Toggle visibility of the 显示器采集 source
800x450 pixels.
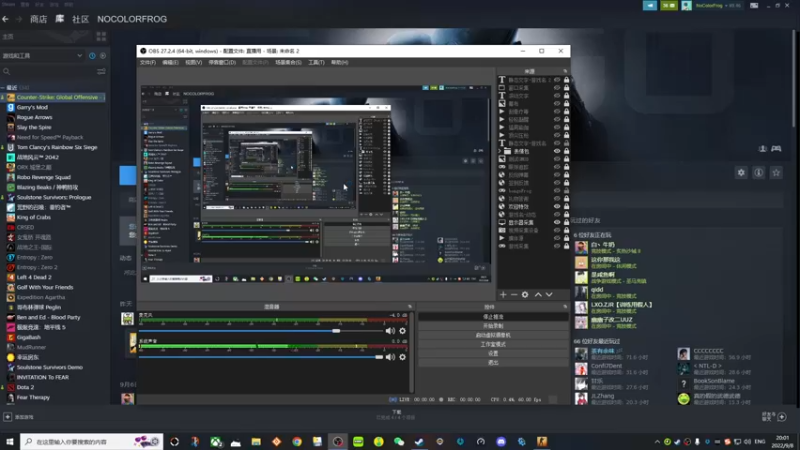tap(557, 222)
